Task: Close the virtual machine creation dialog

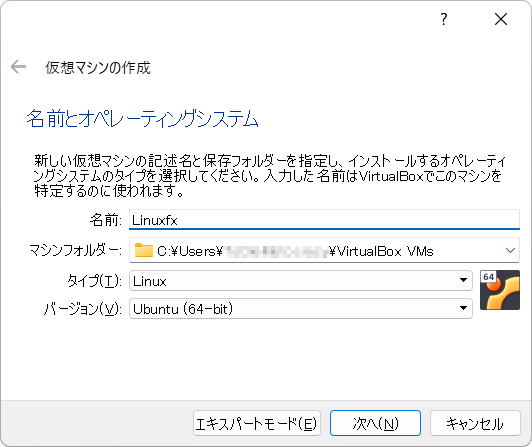Action: (501, 19)
